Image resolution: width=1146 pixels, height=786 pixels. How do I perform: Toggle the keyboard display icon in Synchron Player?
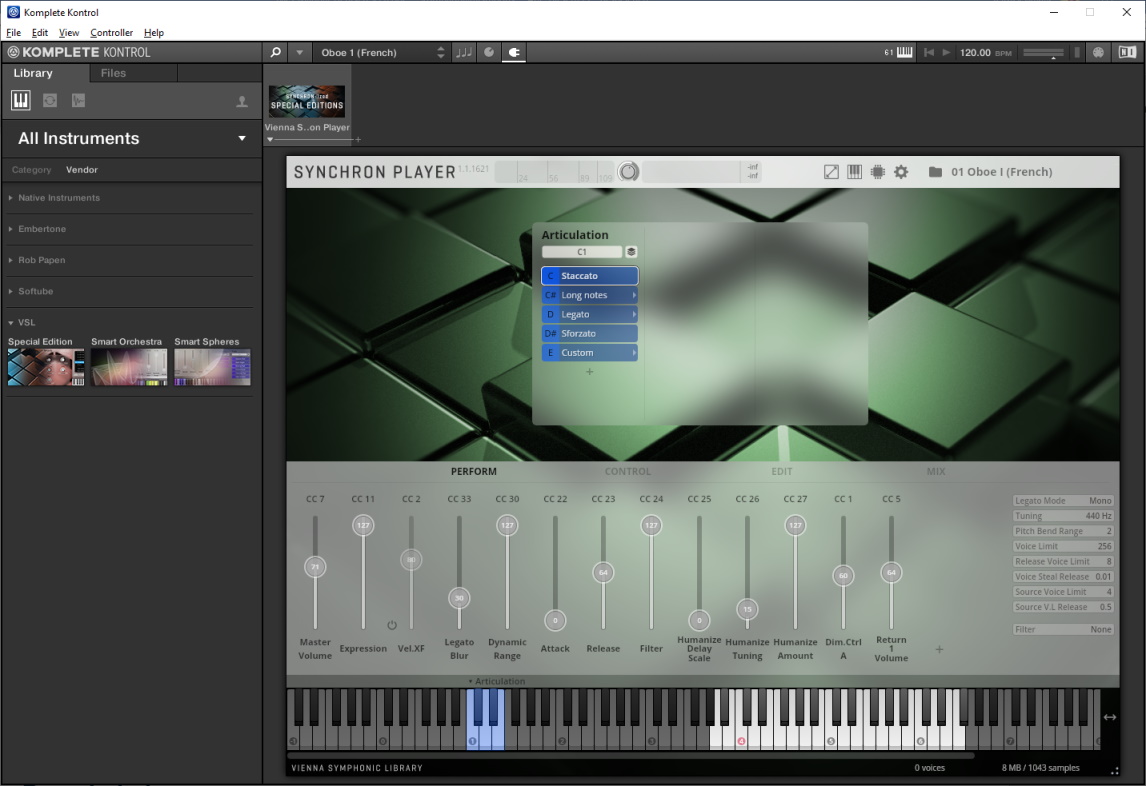pos(854,172)
